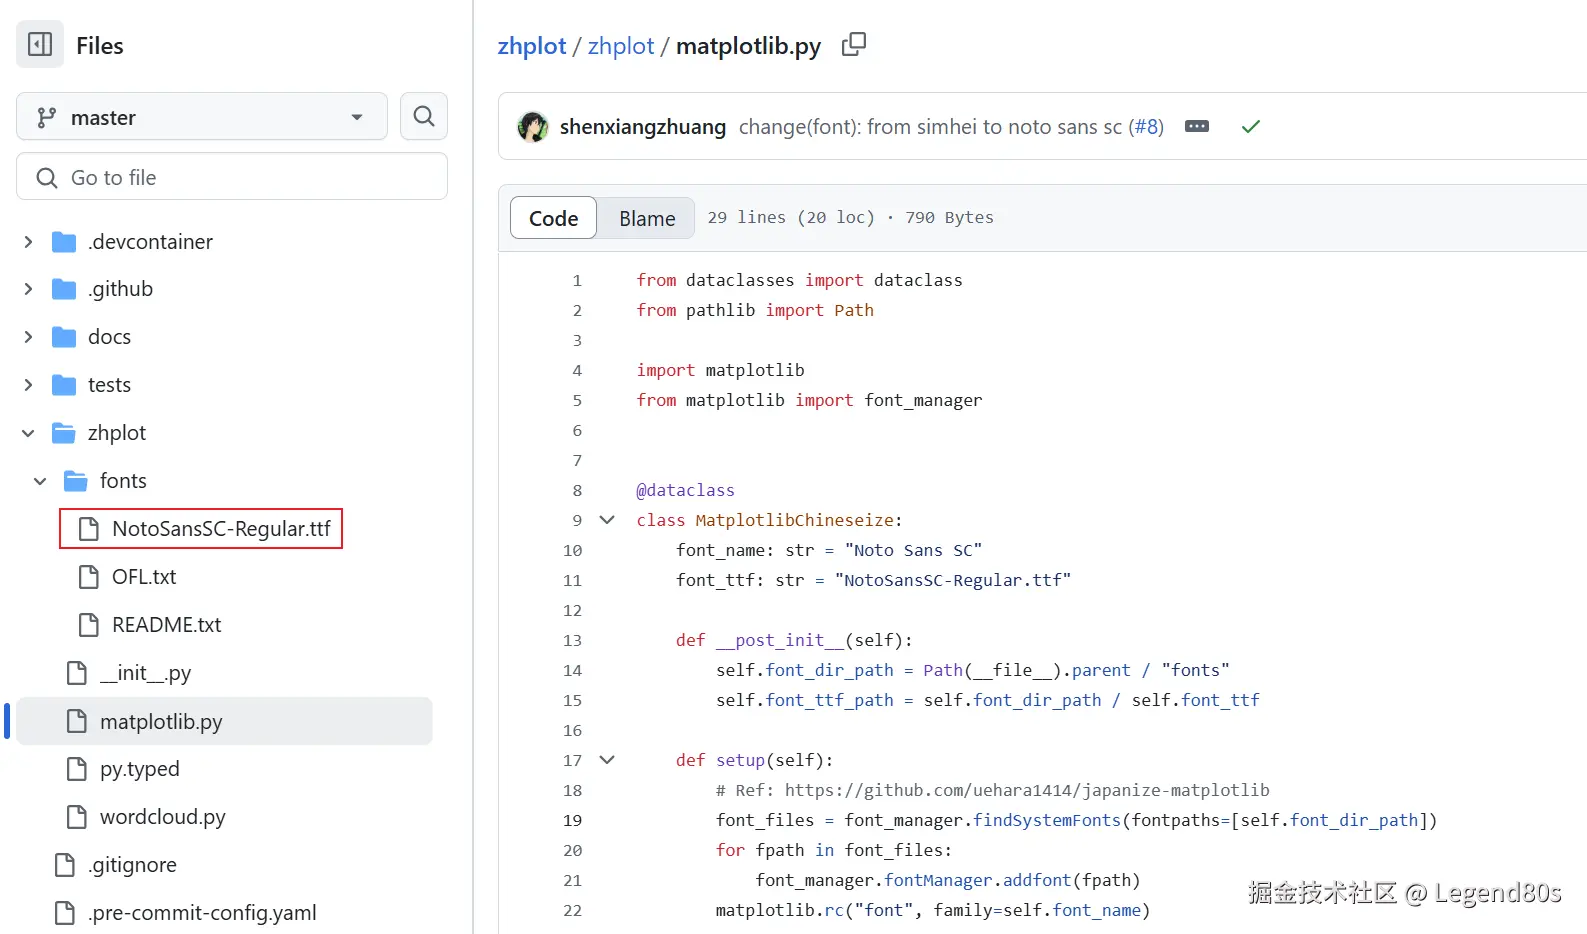The height and width of the screenshot is (934, 1587).
Task: Open the tests folder
Action: coord(109,385)
